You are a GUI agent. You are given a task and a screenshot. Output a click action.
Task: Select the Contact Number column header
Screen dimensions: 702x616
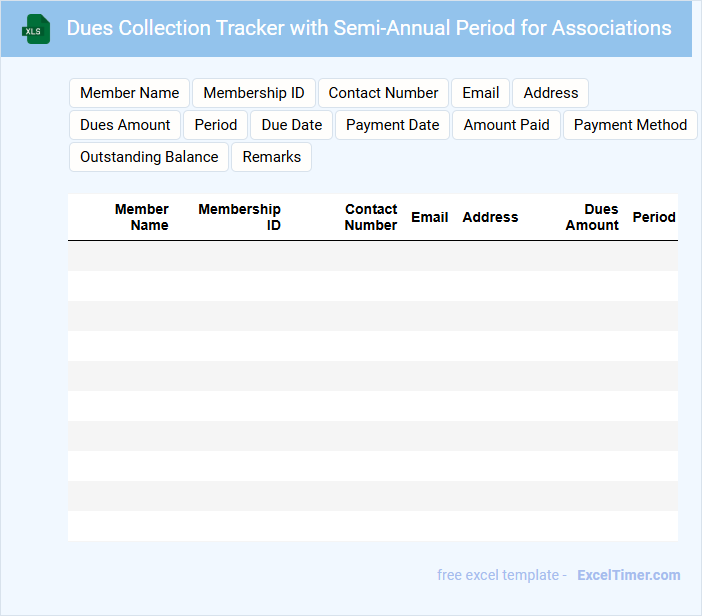pos(371,217)
